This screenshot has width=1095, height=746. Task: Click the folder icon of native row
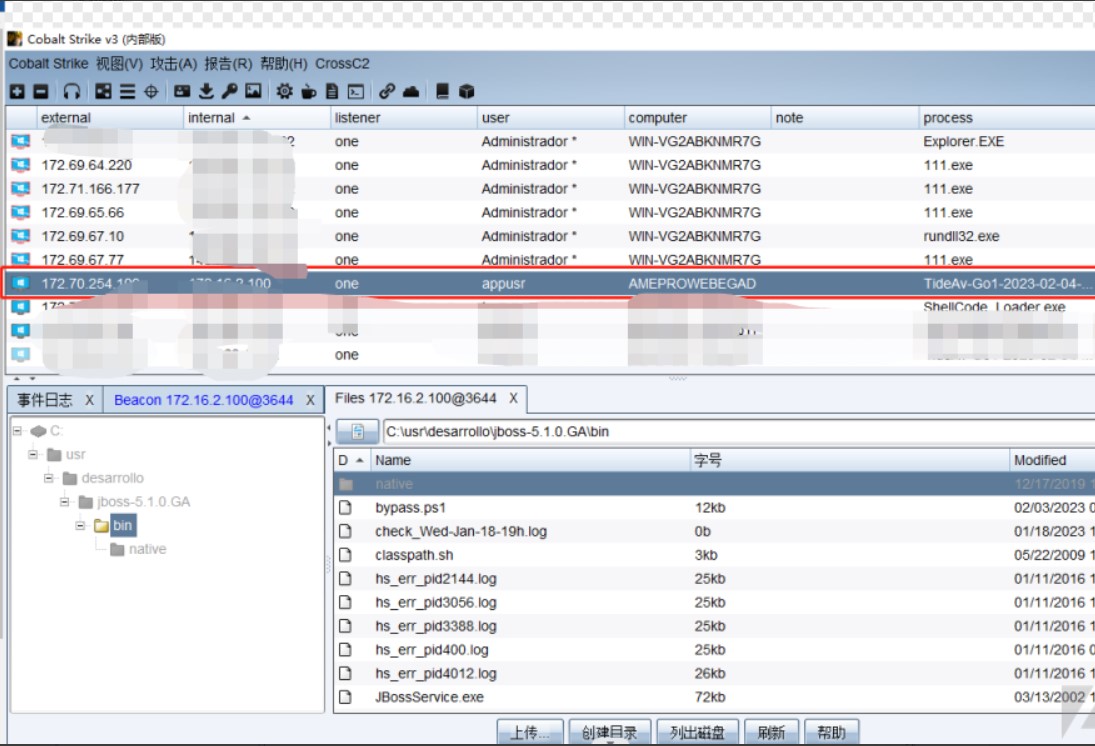pyautogui.click(x=346, y=484)
